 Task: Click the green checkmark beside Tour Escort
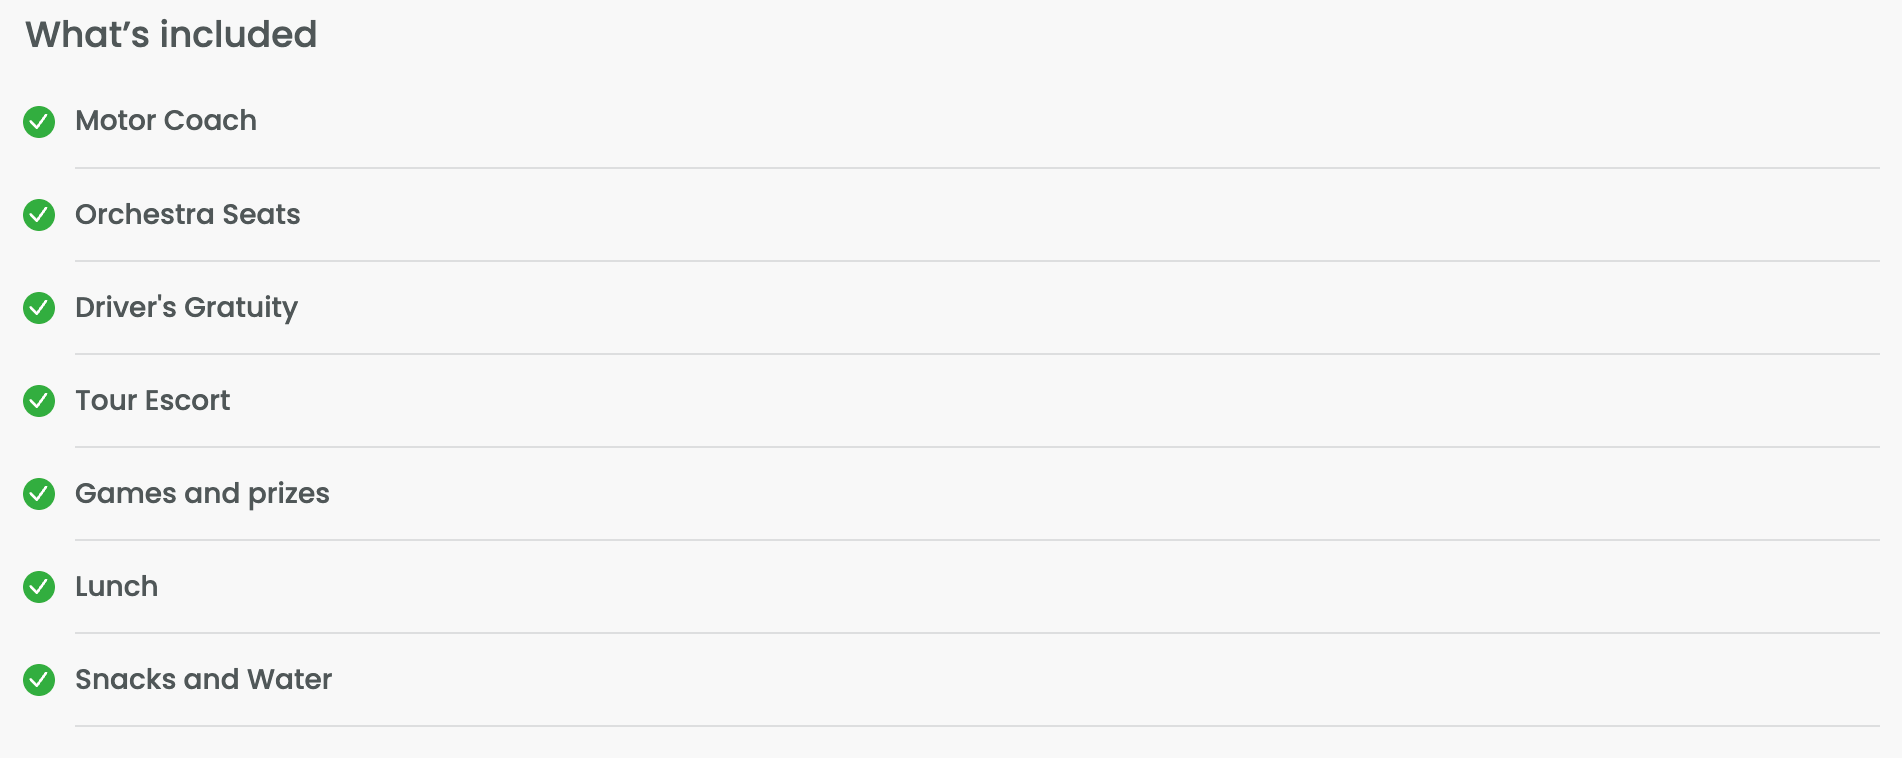click(x=39, y=401)
